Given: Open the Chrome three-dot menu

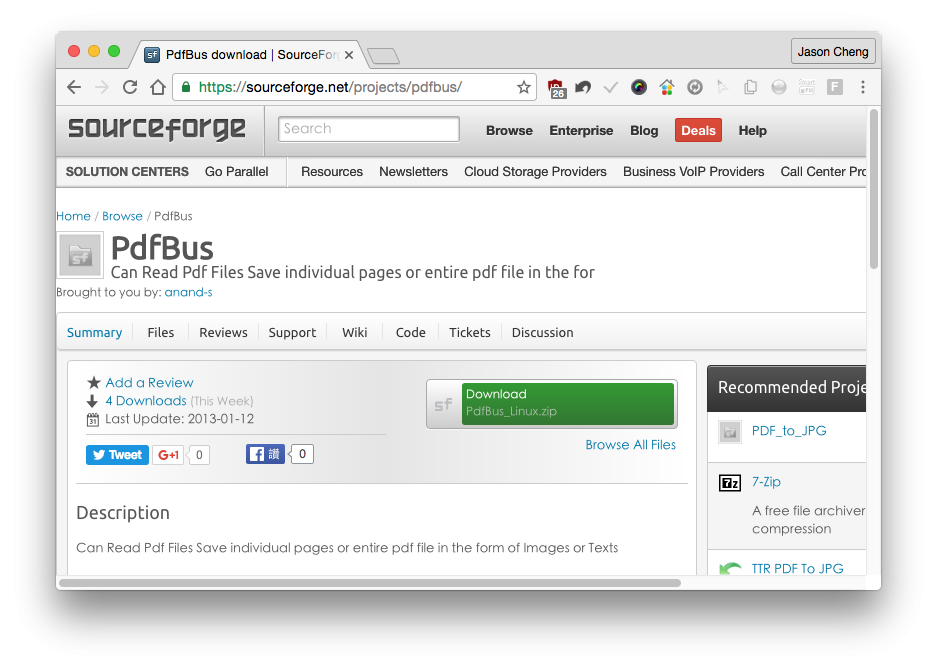Looking at the screenshot, I should pyautogui.click(x=863, y=87).
